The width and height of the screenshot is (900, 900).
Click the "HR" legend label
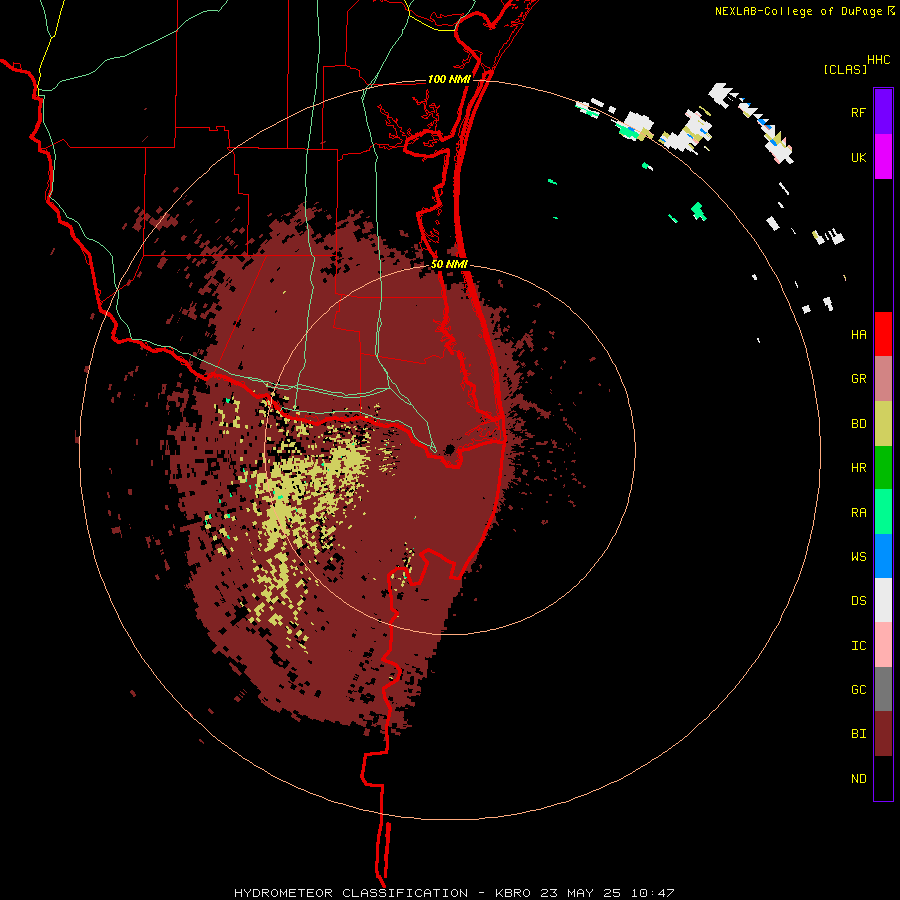tap(858, 468)
